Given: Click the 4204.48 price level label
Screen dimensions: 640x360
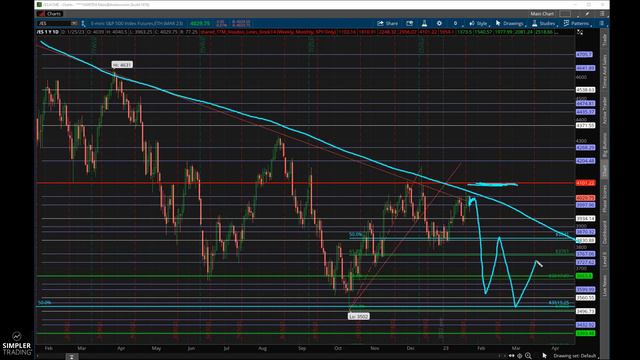Looking at the screenshot, I should tap(585, 161).
